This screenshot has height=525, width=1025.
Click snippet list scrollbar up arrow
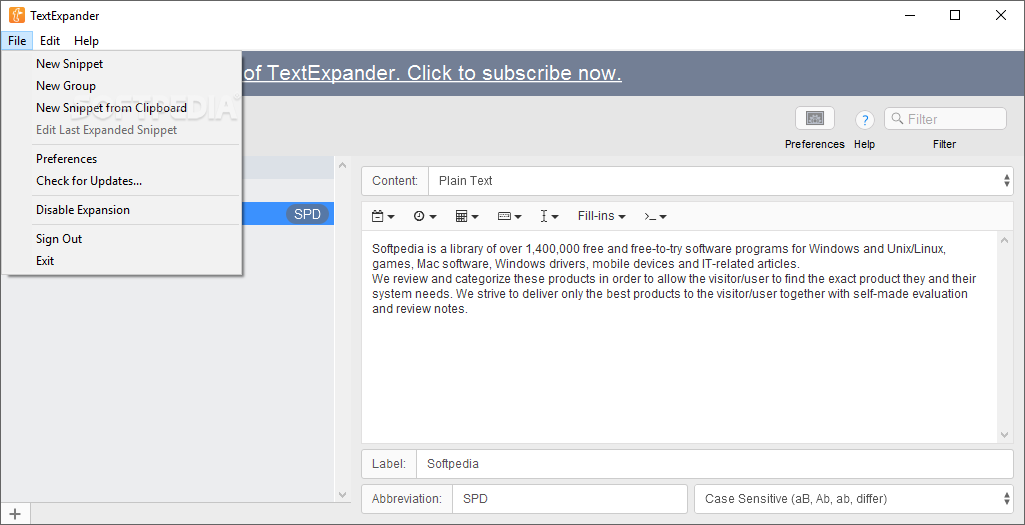coord(343,166)
